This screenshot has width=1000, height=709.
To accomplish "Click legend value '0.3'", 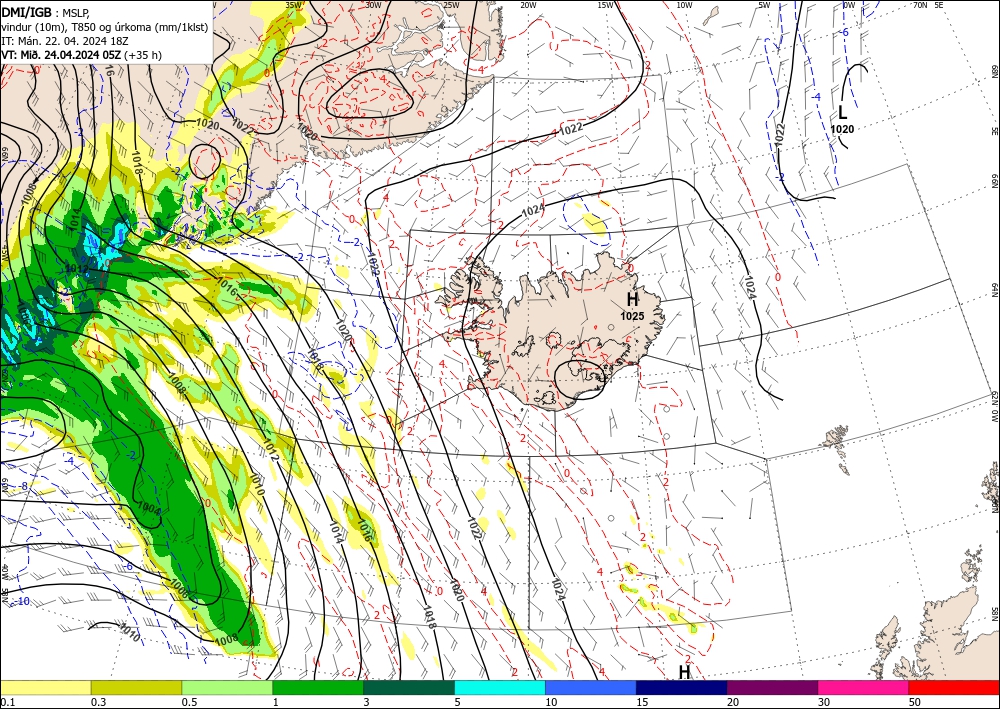I will 98,702.
